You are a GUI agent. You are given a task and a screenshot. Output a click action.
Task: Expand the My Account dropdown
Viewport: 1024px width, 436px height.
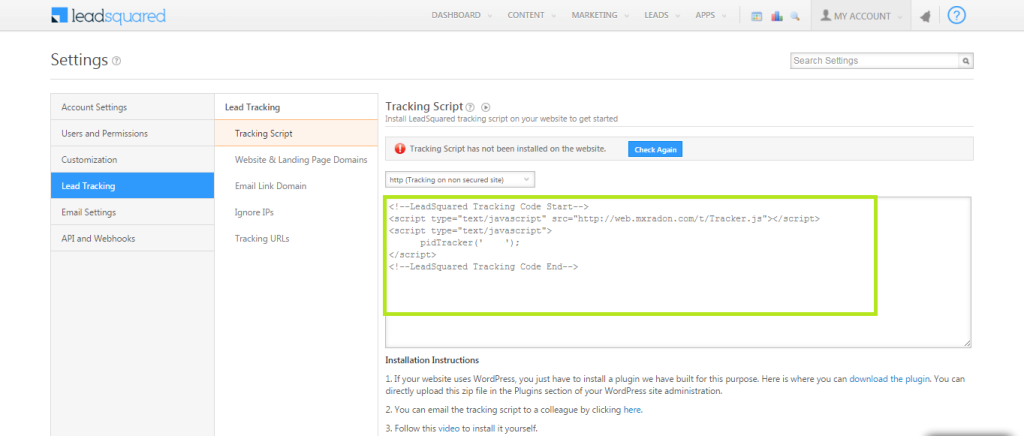coord(862,16)
